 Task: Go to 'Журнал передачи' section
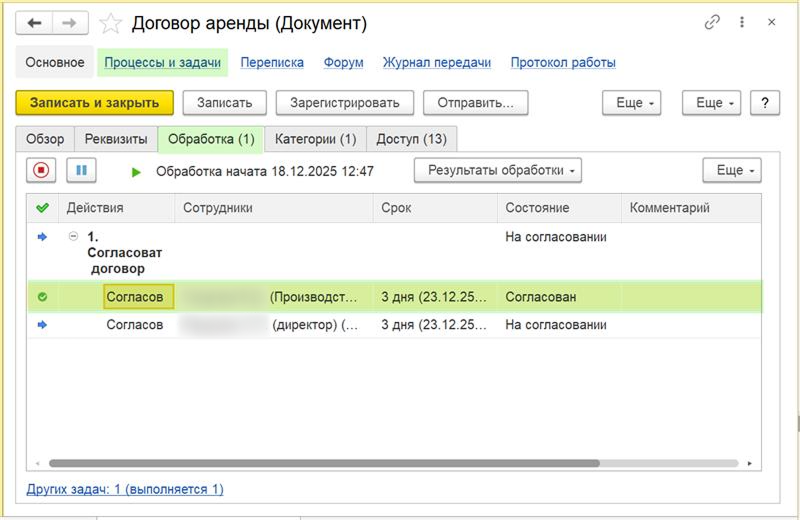click(x=437, y=62)
